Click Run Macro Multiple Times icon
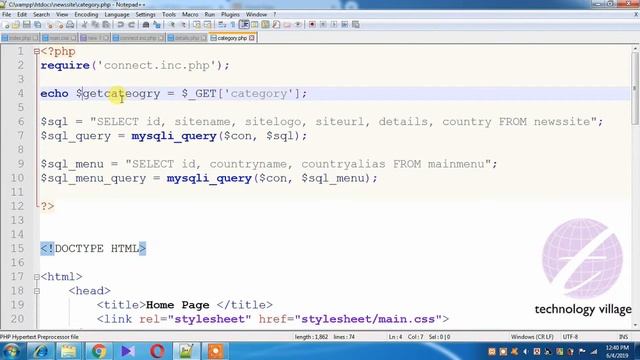 pos(345,25)
